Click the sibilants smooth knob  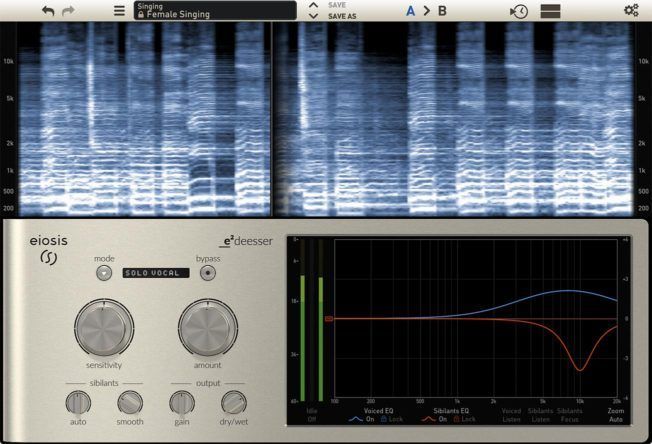130,403
